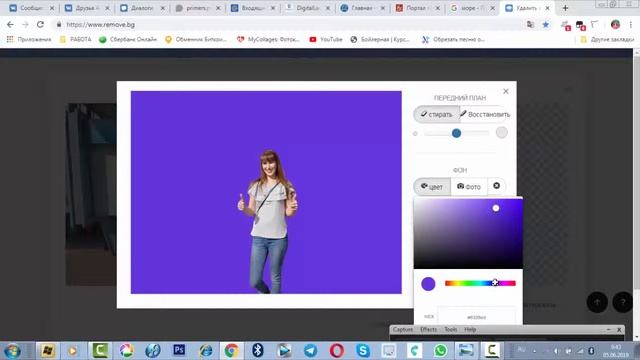This screenshot has width=640, height=360.
Task: Switch to the Сообщ... browser tab
Action: (31, 8)
